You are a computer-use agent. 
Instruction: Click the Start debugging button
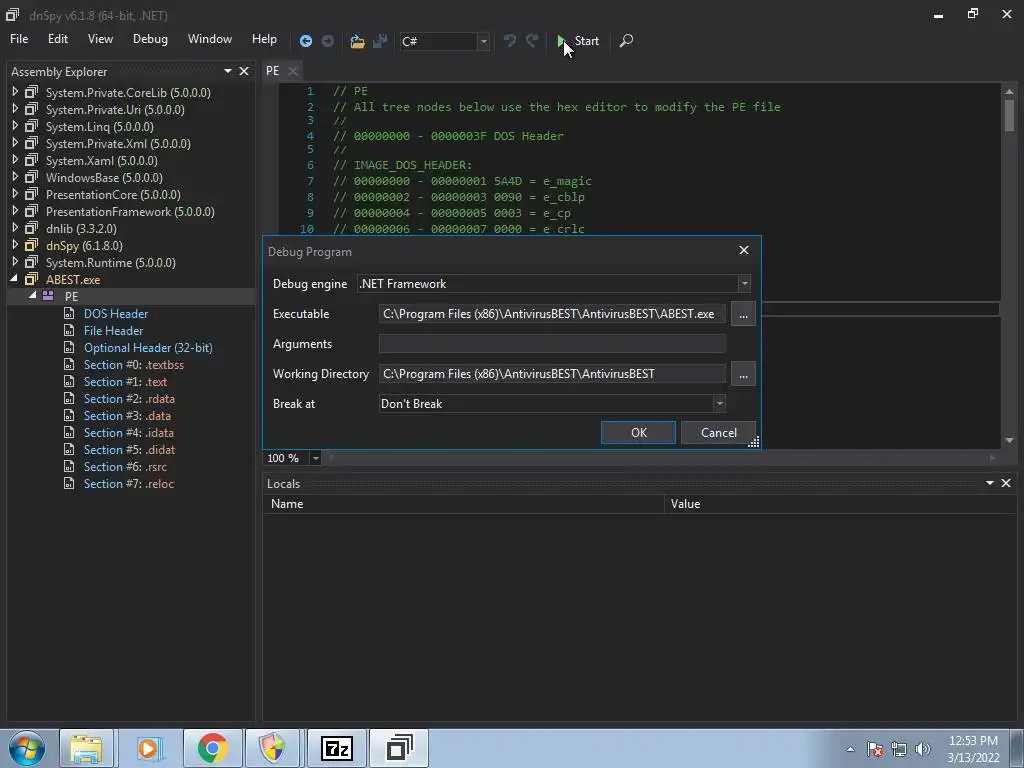(579, 41)
